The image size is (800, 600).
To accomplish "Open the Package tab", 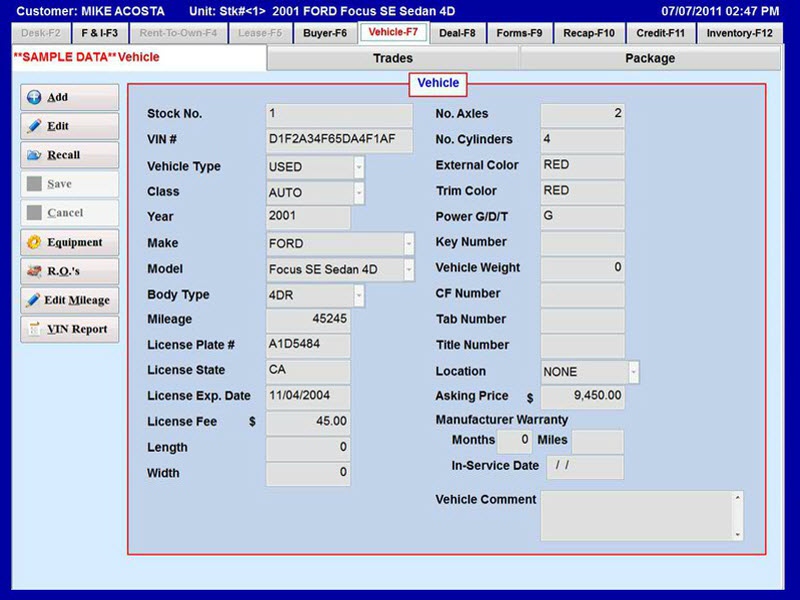I will click(652, 59).
